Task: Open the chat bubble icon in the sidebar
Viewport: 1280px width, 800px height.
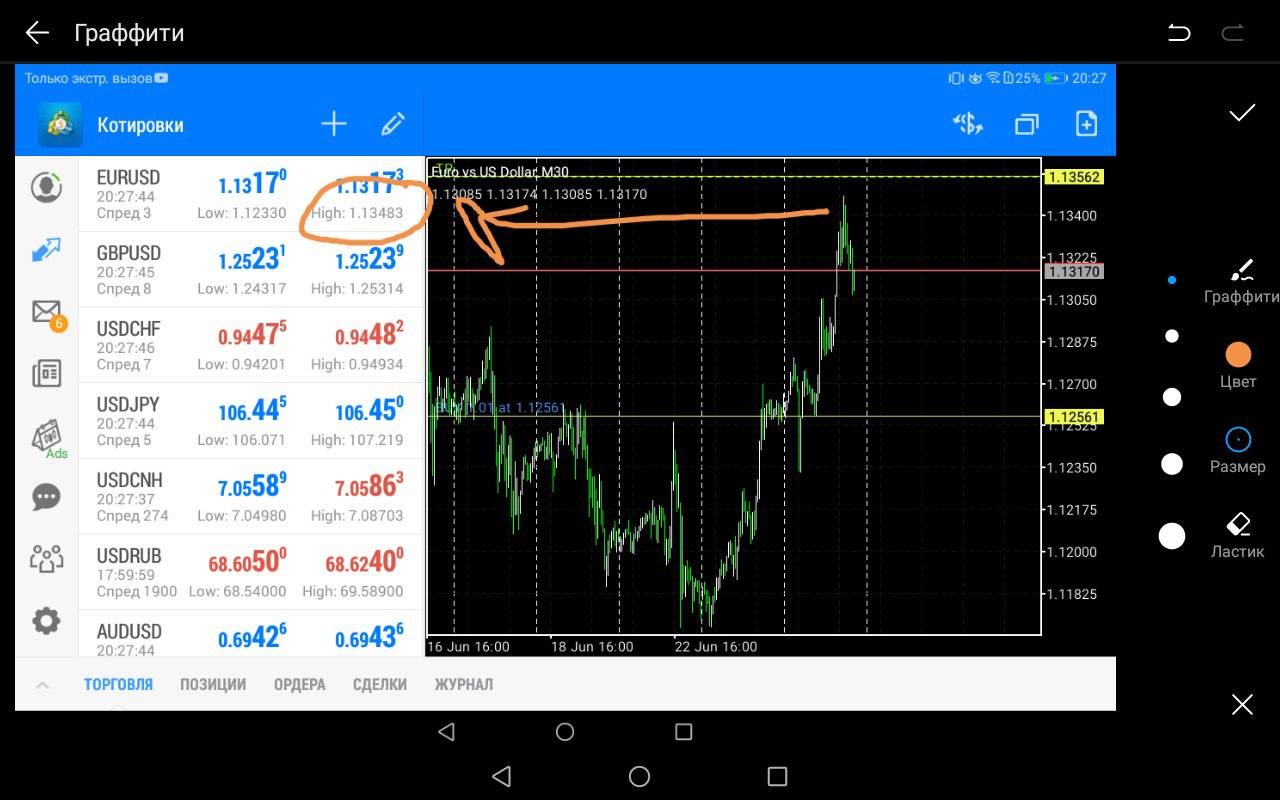Action: tap(46, 497)
